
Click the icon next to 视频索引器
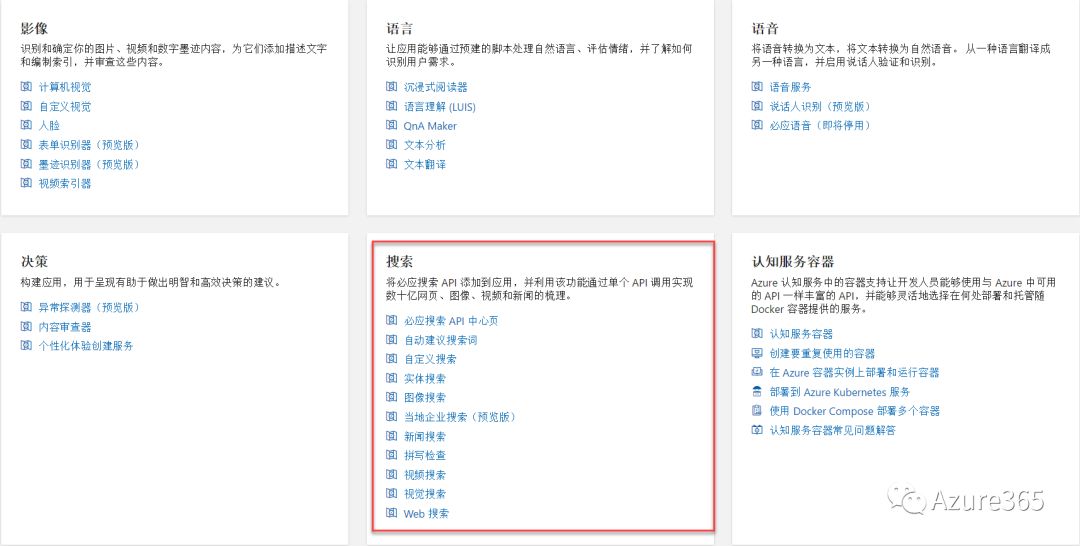pos(27,183)
